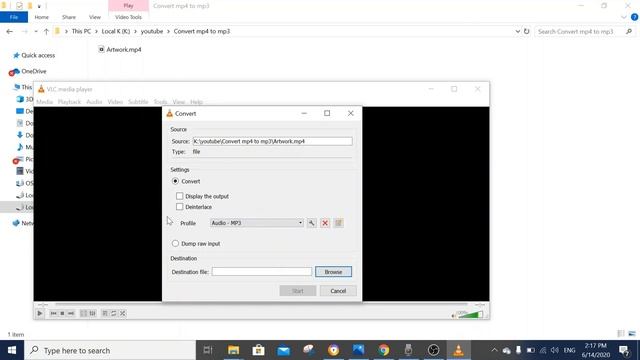Switch to Explorer View ribbon tab
640x360 pixels.
coord(95,17)
